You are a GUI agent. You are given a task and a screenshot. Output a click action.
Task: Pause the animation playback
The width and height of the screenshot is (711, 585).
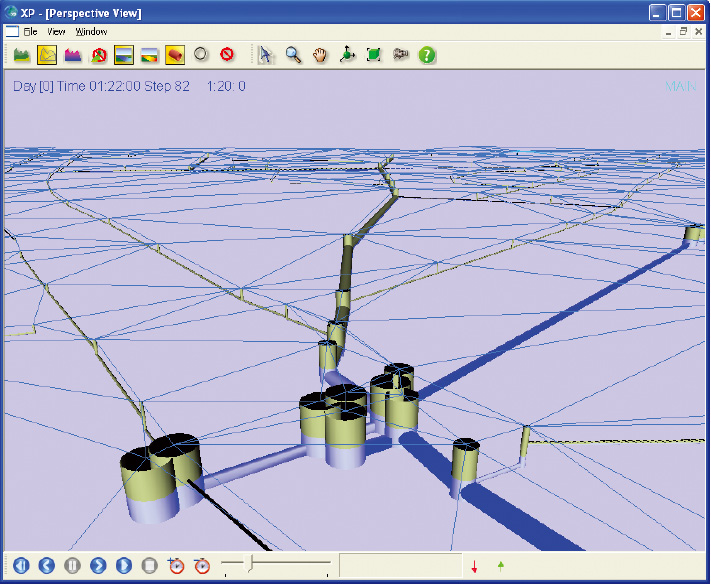point(73,566)
